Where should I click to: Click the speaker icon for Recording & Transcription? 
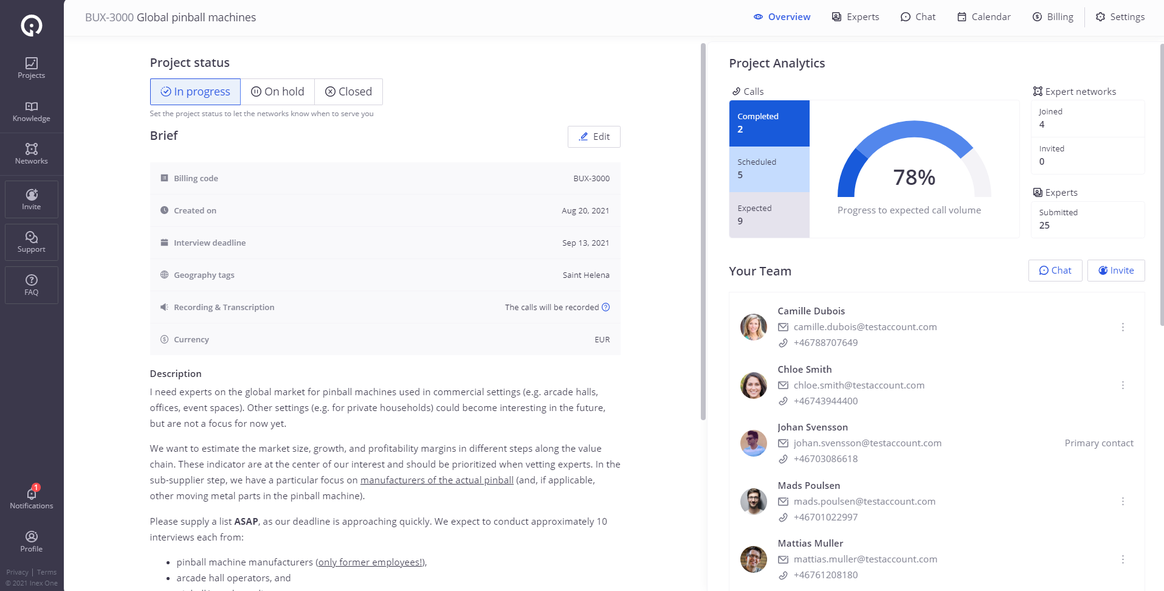[x=164, y=307]
